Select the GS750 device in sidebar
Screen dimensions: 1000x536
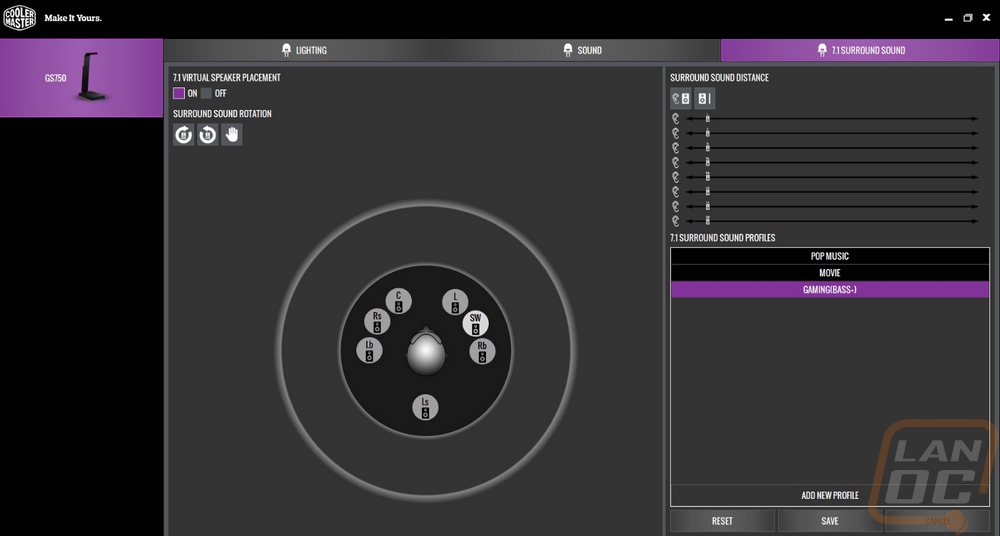(x=82, y=78)
